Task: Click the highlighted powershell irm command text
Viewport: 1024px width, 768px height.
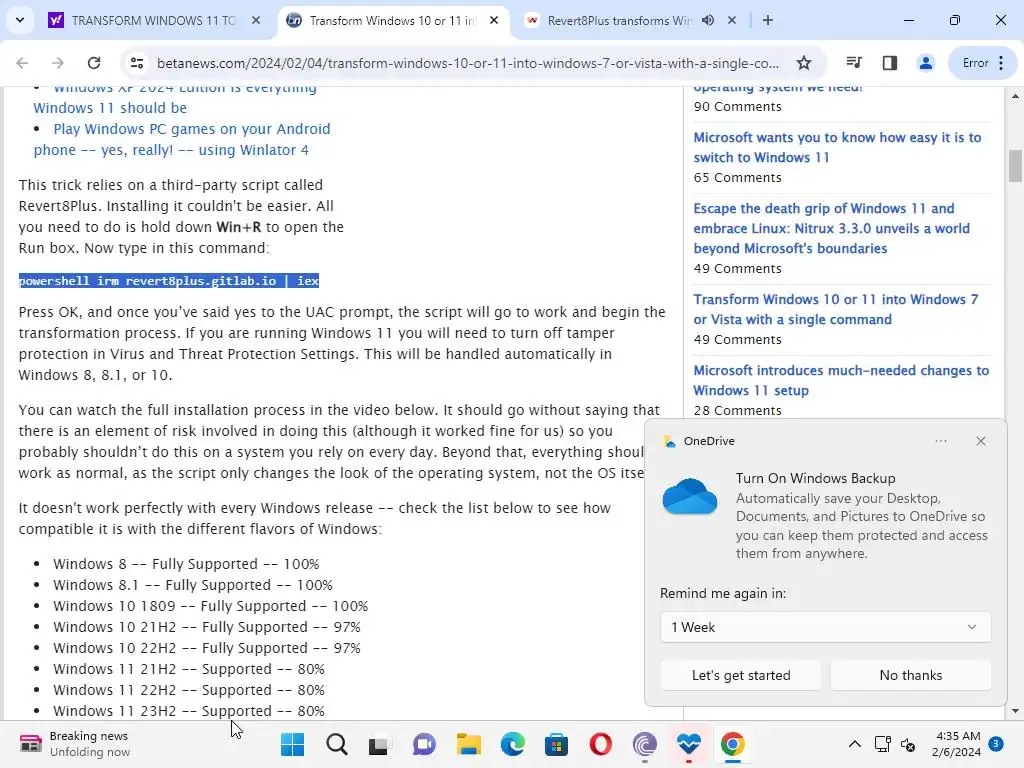Action: [168, 281]
